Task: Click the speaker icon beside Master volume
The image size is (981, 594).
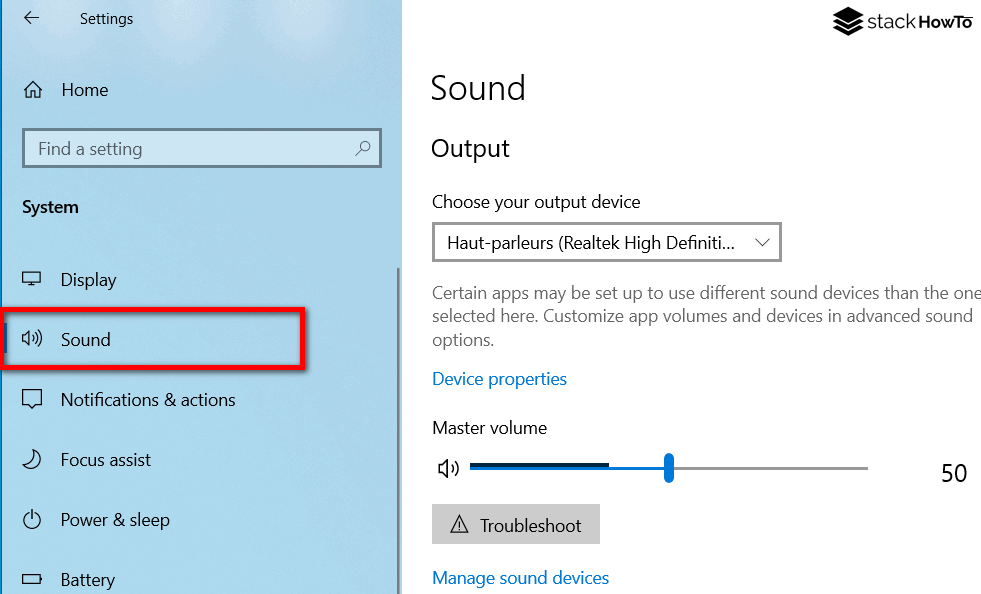Action: (447, 467)
